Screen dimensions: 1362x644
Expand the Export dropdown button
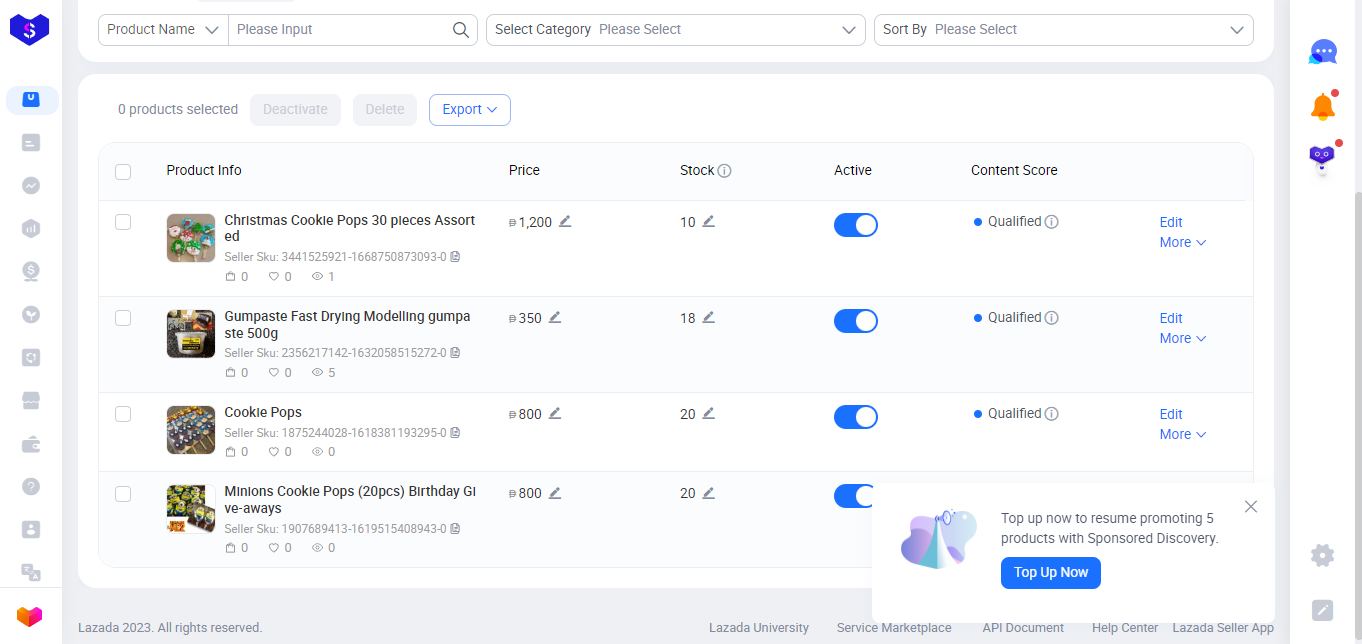click(x=470, y=110)
